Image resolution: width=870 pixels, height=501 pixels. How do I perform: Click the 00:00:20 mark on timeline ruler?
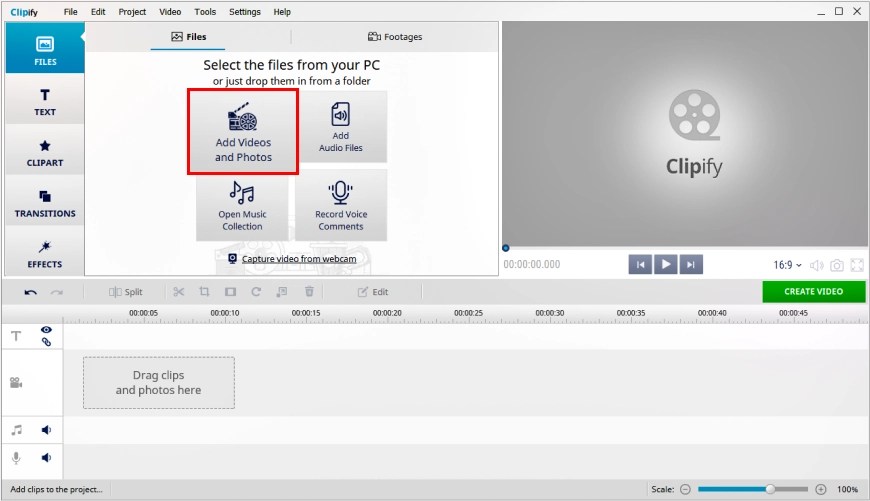pos(387,313)
